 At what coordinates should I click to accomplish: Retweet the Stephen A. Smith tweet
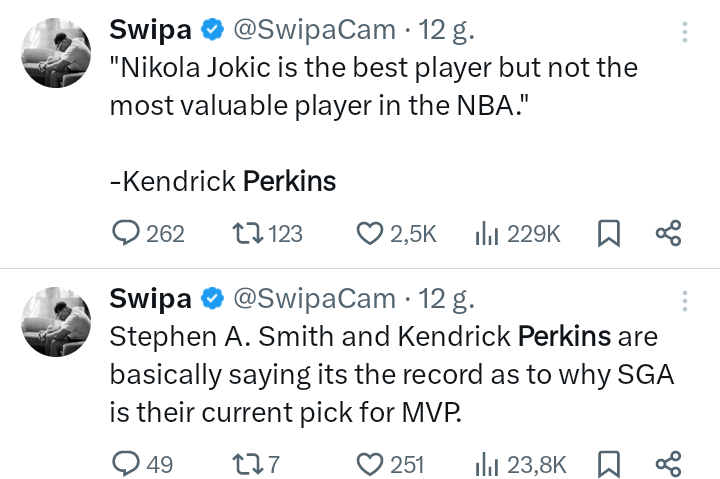pos(243,464)
